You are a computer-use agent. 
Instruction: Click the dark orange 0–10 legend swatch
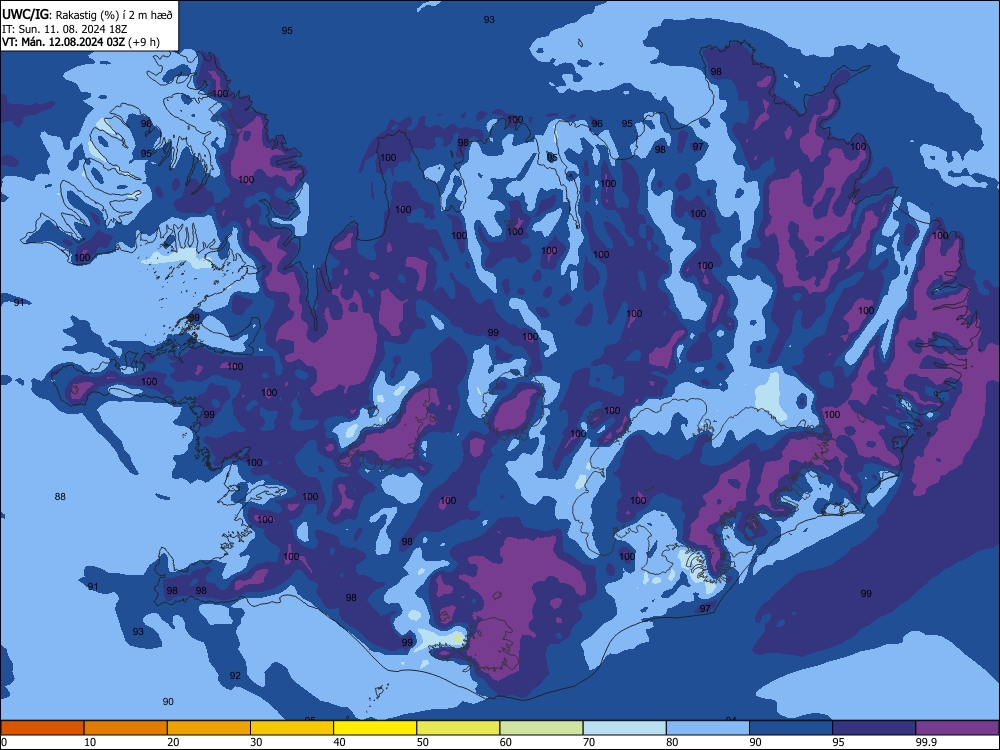42,728
